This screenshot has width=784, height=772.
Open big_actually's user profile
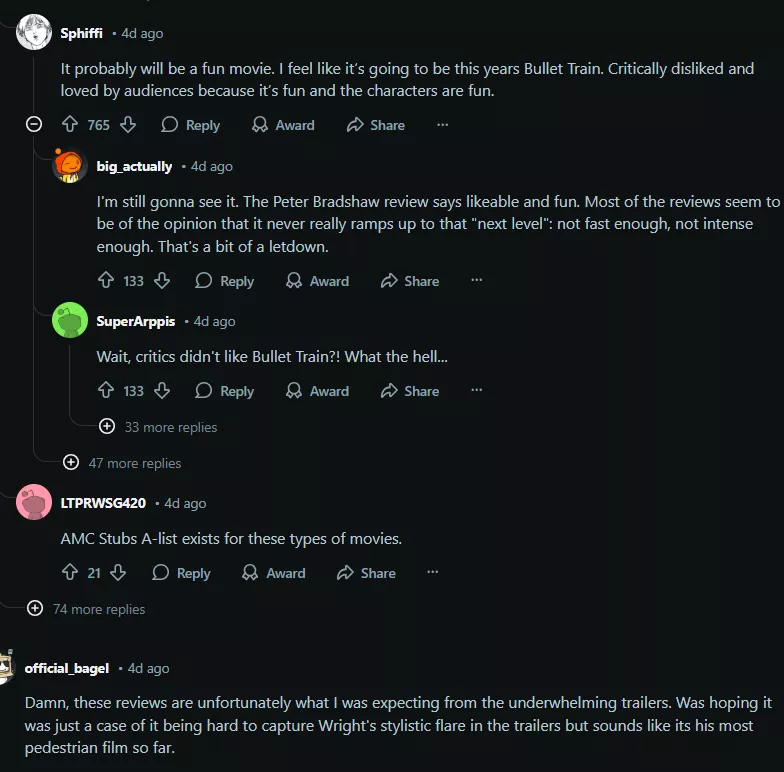[134, 166]
